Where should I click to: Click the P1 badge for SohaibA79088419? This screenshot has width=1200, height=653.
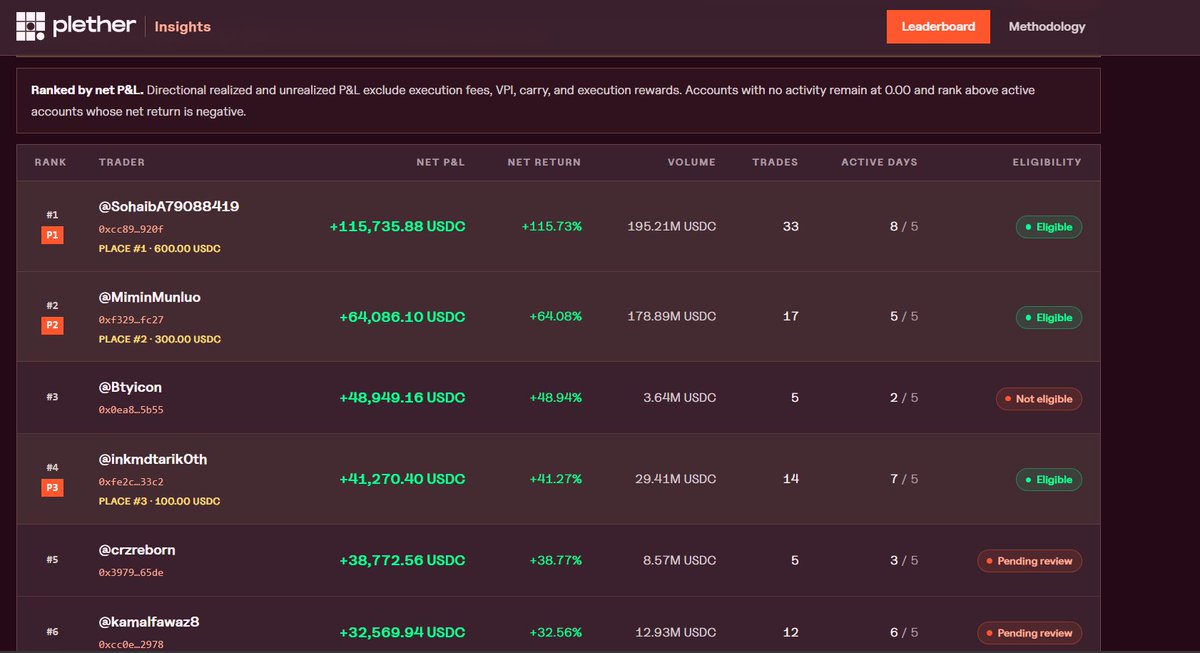coord(52,234)
